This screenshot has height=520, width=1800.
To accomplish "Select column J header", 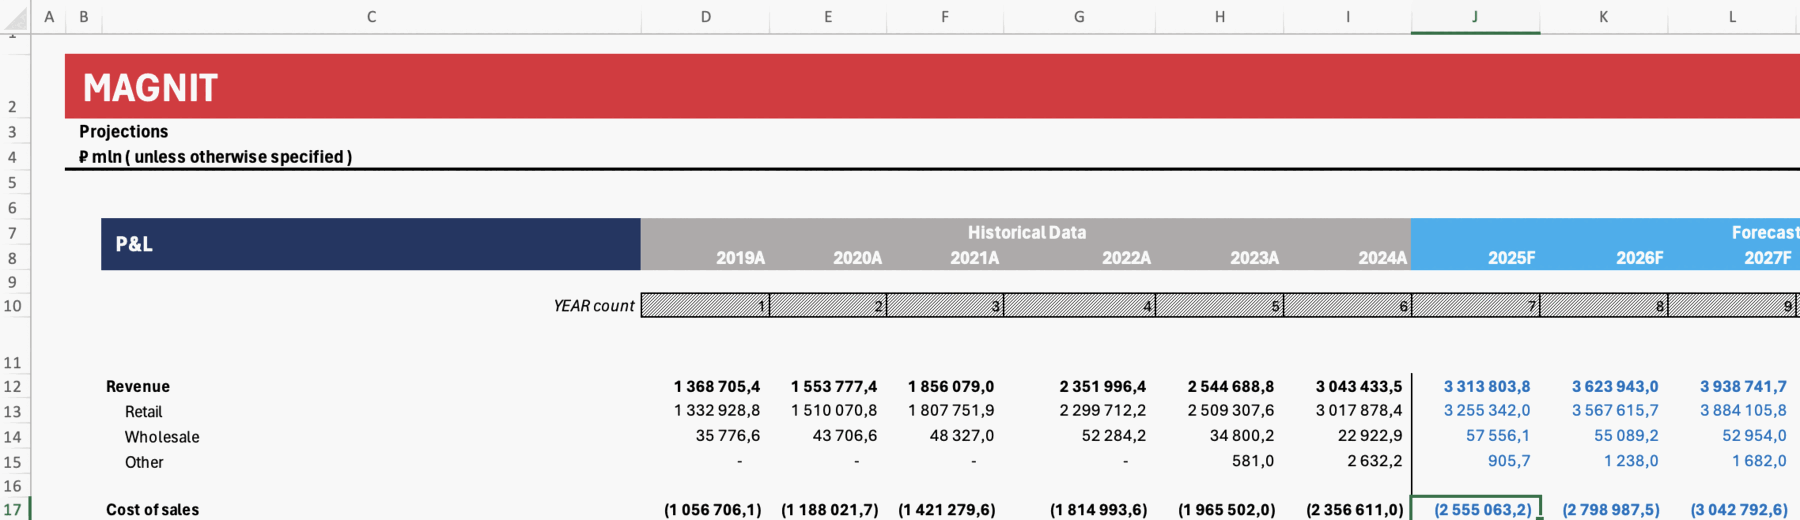I will pyautogui.click(x=1475, y=17).
